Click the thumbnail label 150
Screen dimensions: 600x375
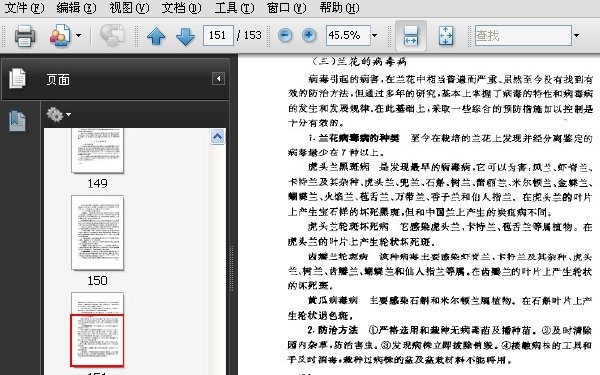[x=97, y=280]
